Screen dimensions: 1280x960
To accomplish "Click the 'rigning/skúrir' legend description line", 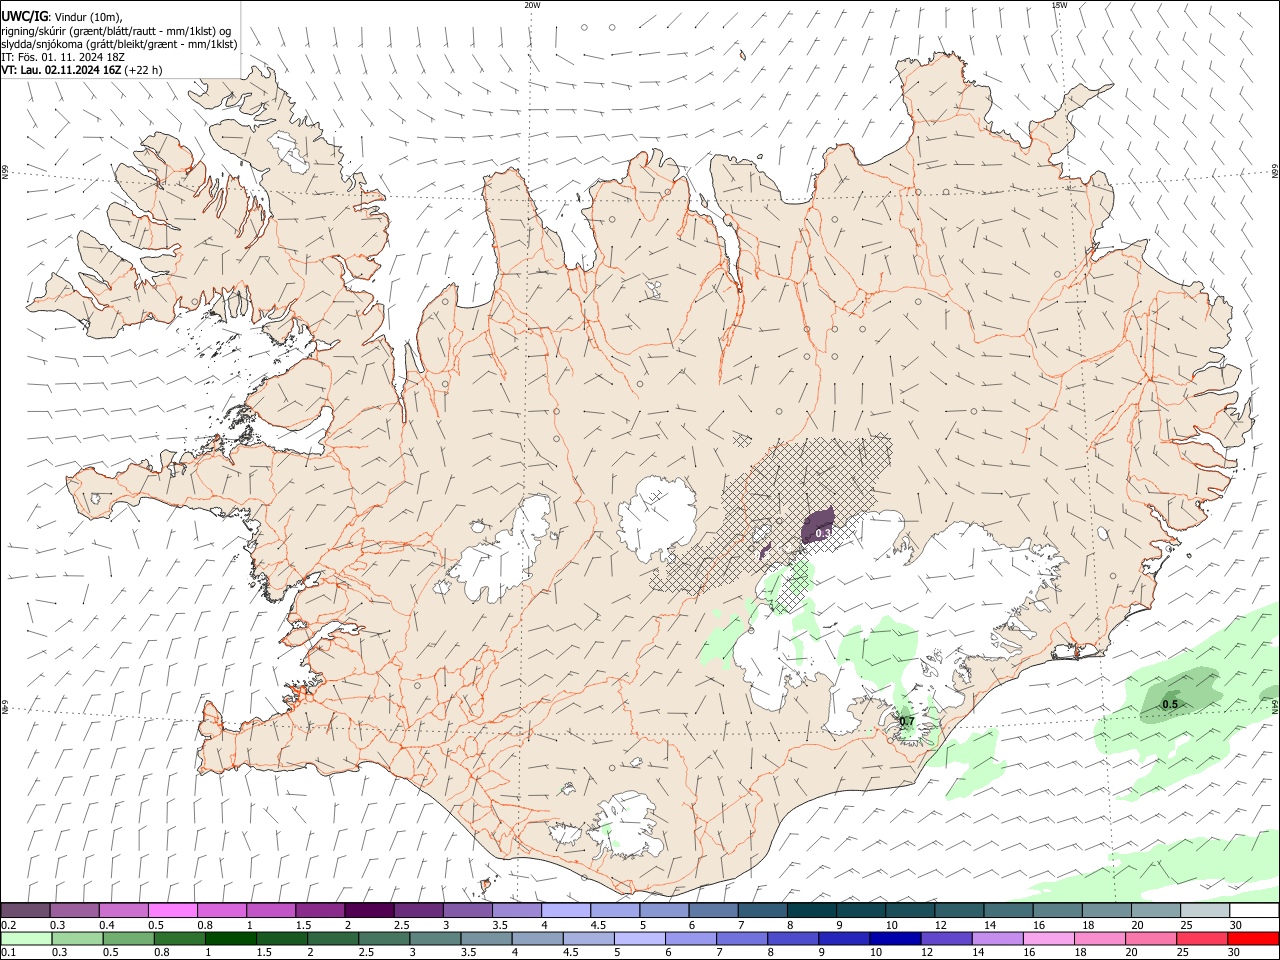I will pos(116,31).
